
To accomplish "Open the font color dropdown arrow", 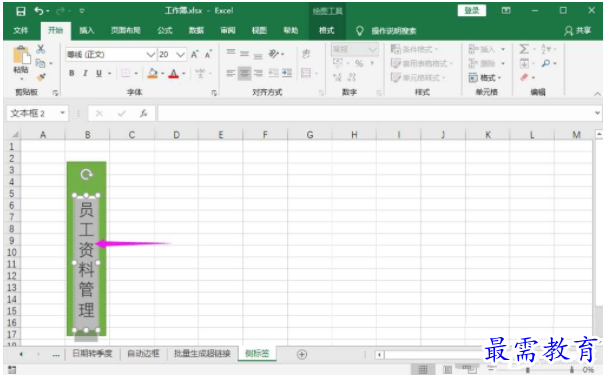I will (184, 73).
